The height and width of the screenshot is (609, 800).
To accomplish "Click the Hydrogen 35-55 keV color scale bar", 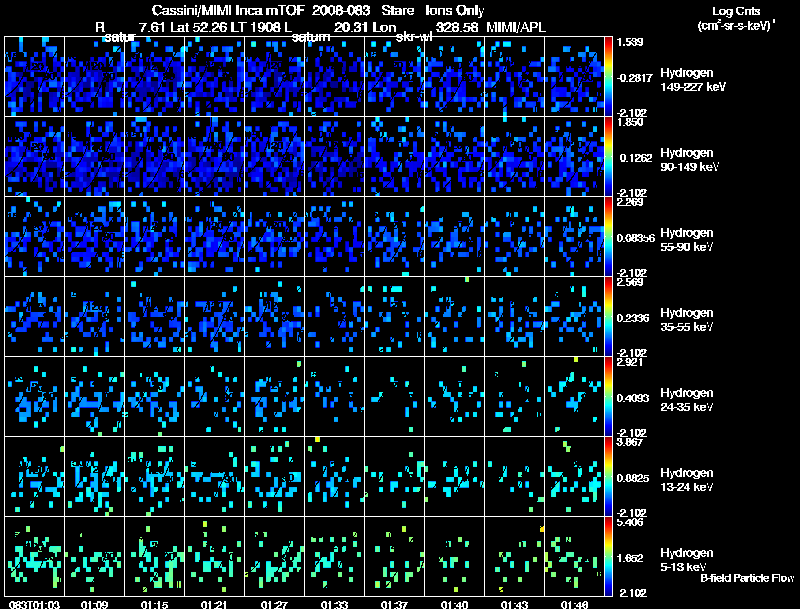I will (608, 316).
